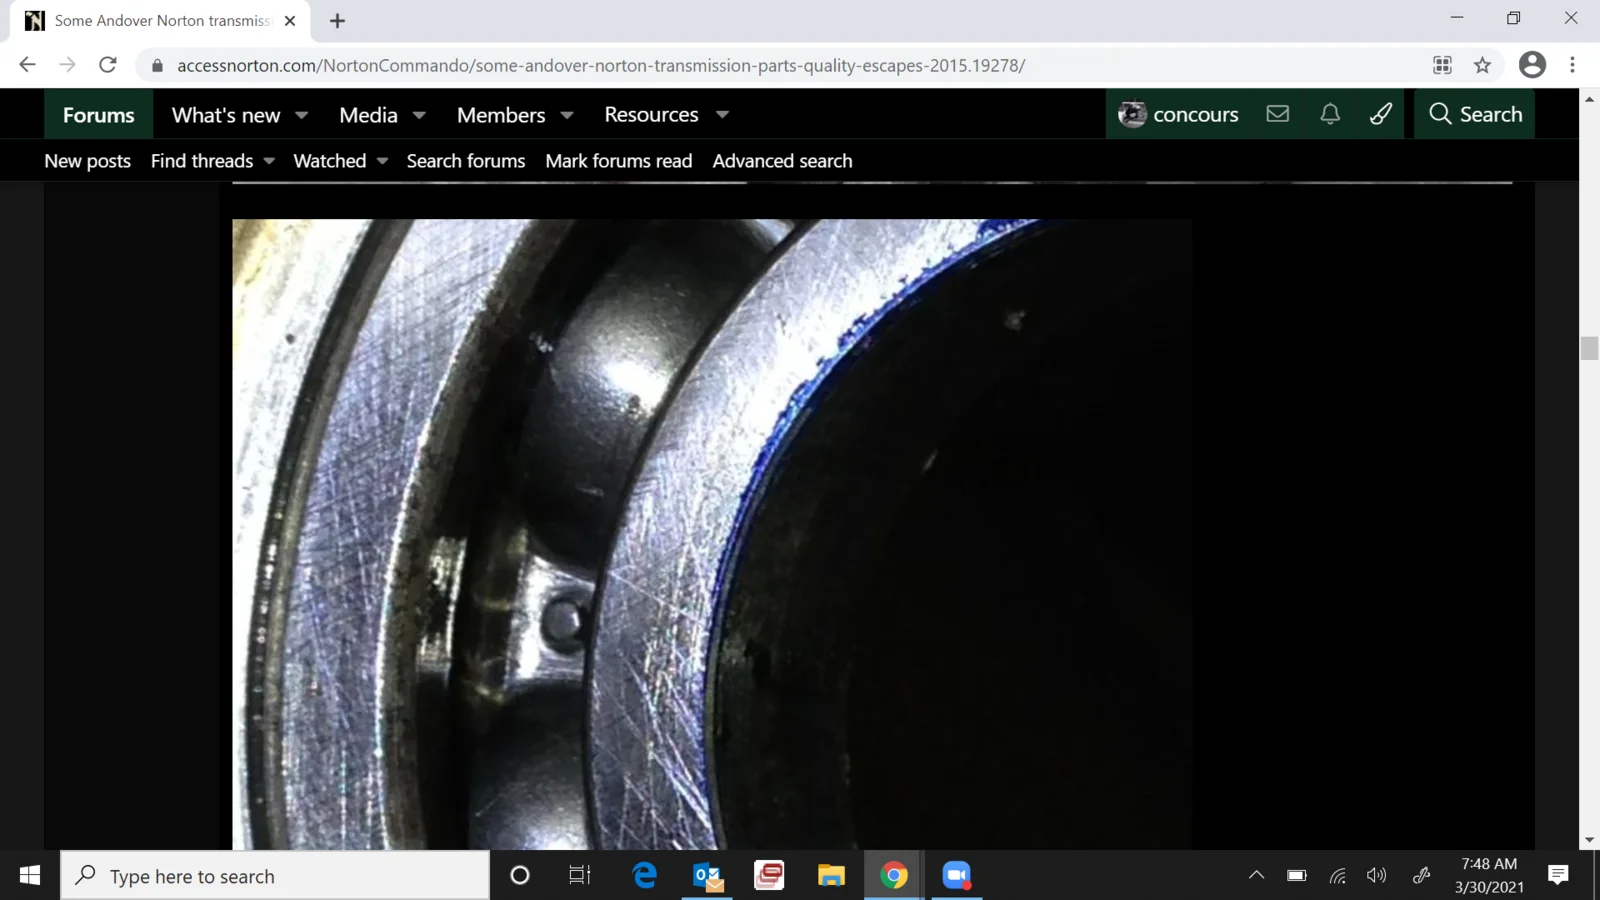The image size is (1600, 900).
Task: Open the Members menu item
Action: click(x=501, y=115)
